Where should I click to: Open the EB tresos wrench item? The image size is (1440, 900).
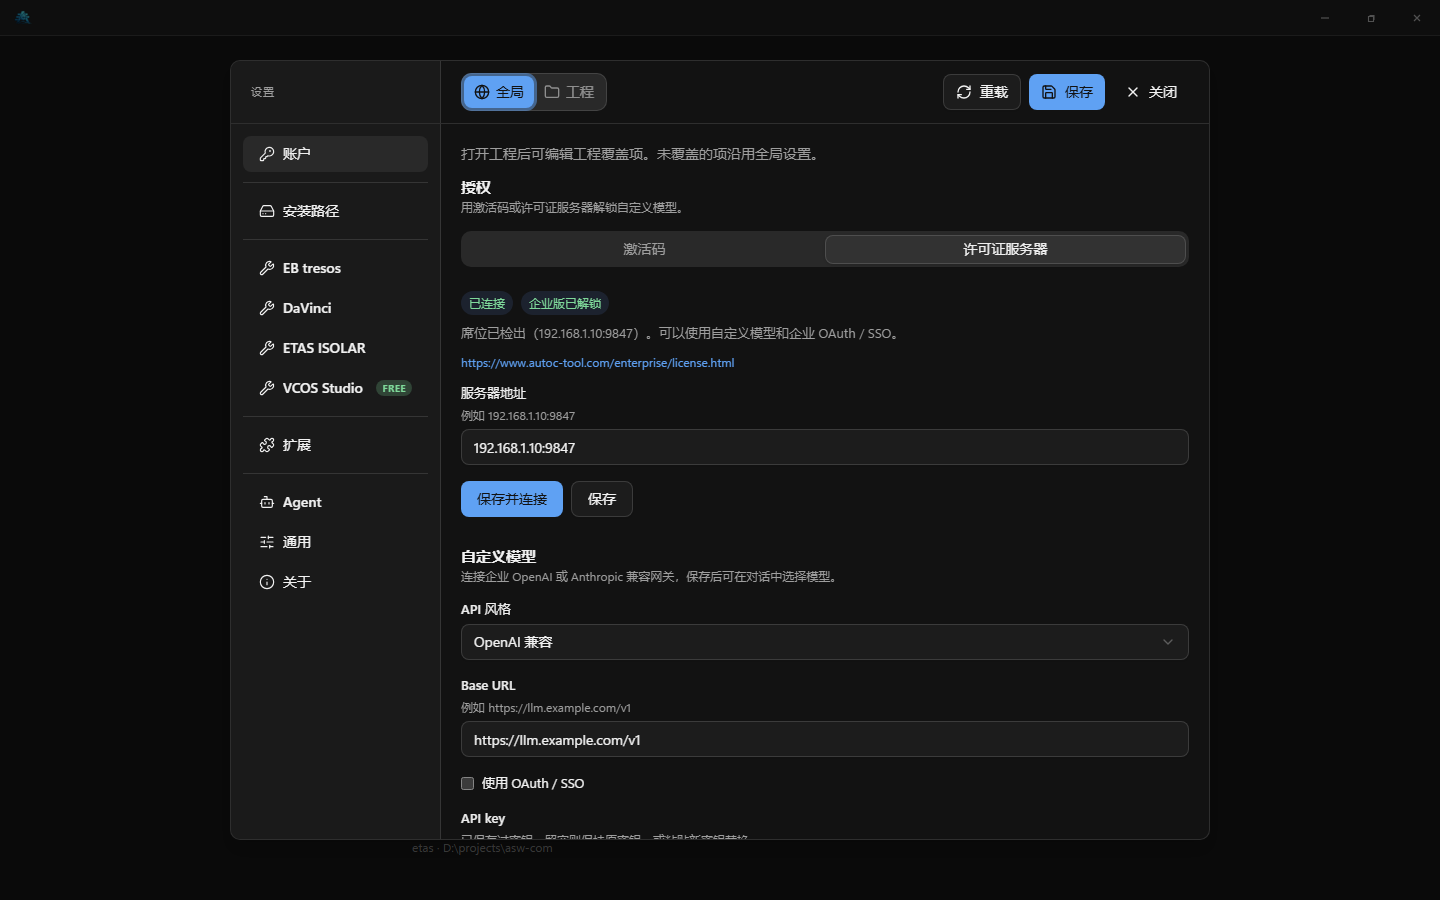[x=335, y=268]
